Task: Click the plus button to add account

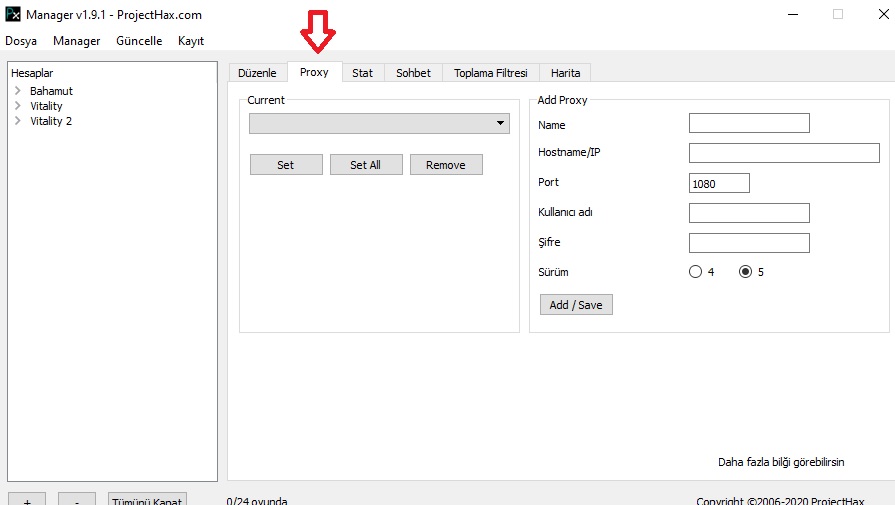Action: pyautogui.click(x=26, y=499)
